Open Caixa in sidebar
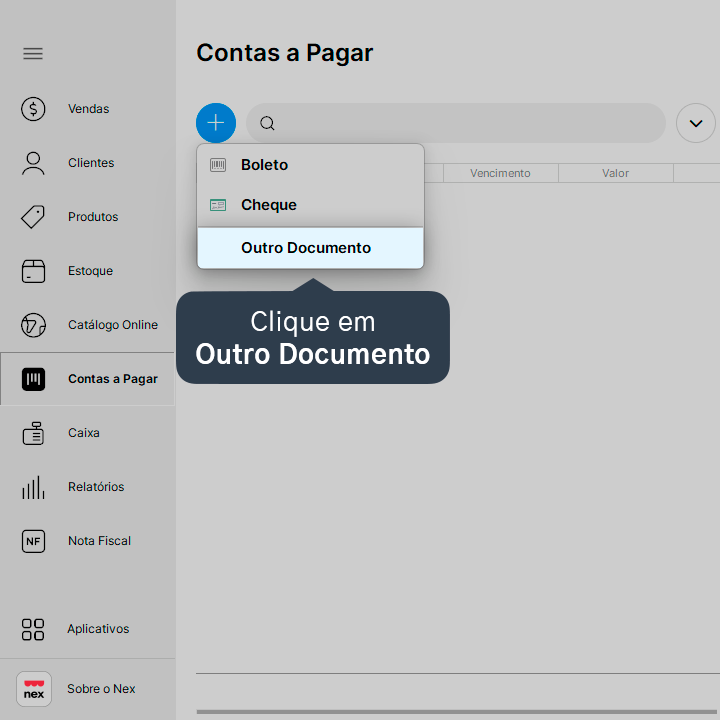Image resolution: width=720 pixels, height=720 pixels. (84, 433)
